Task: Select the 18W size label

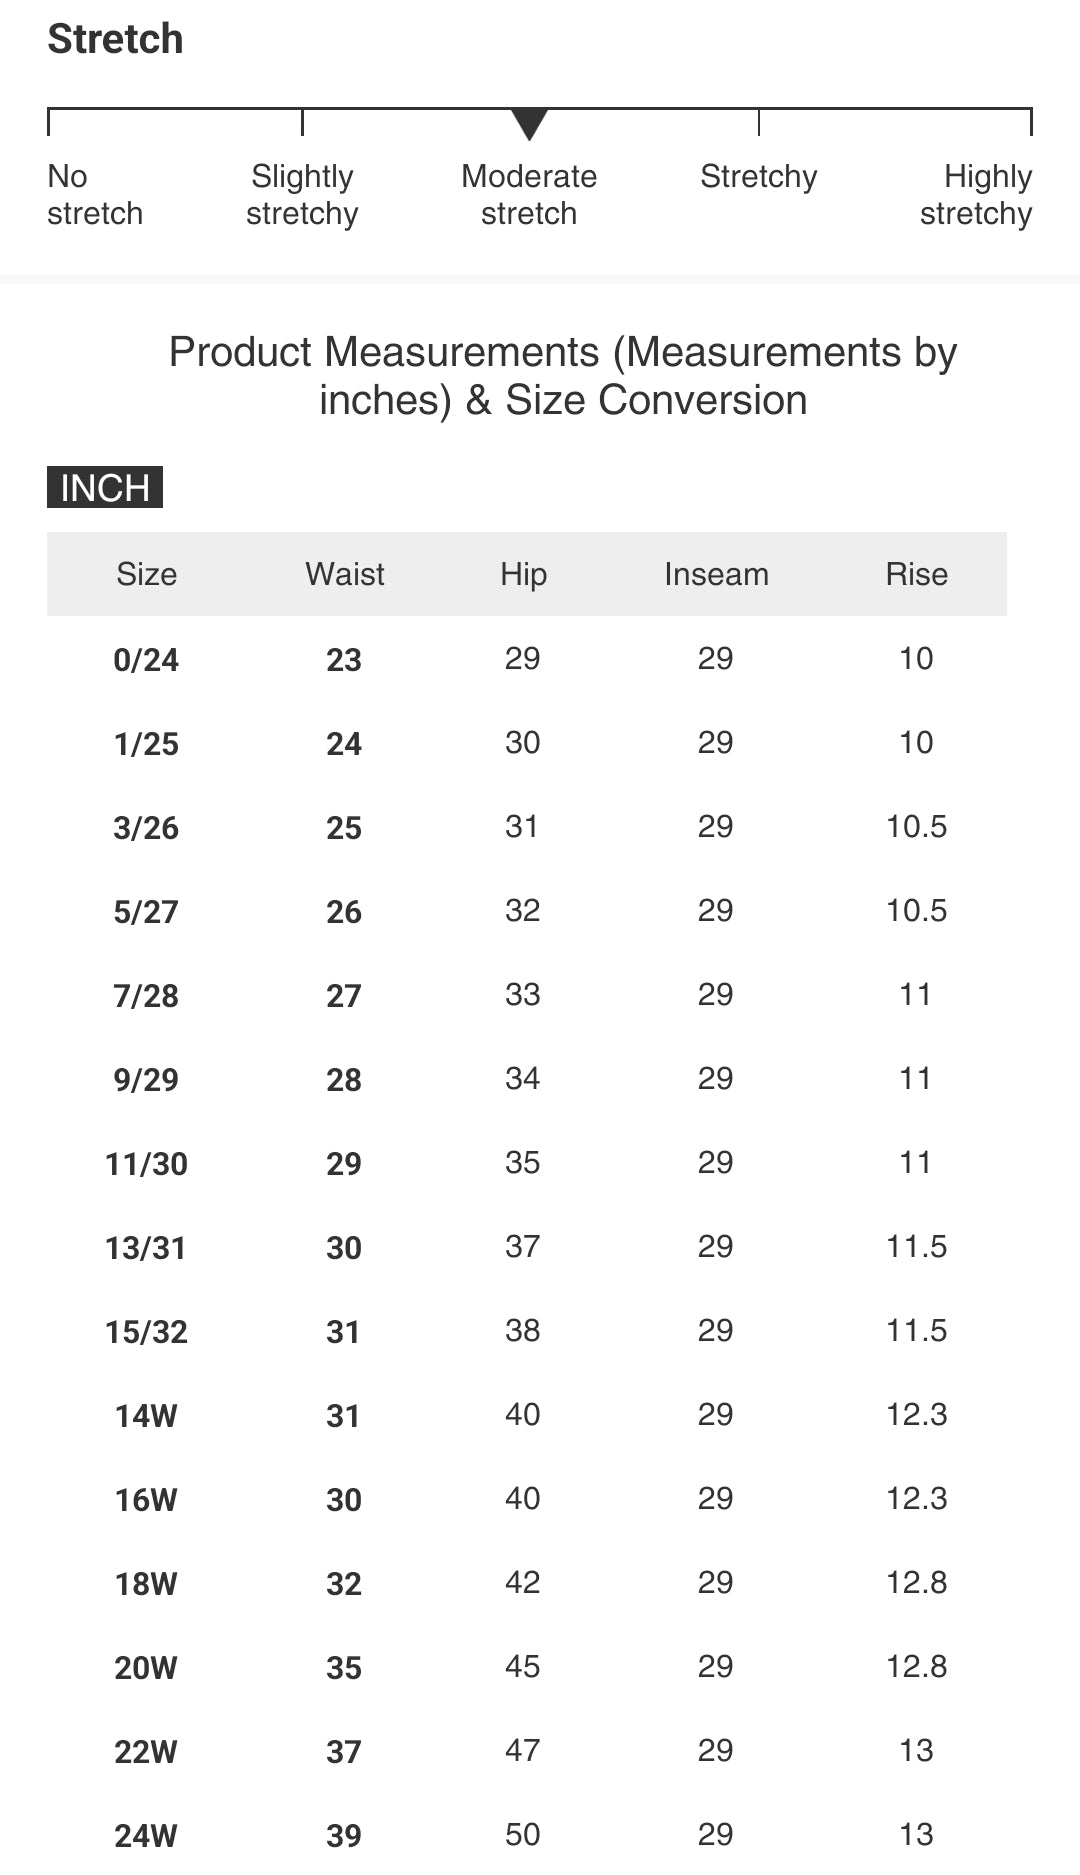Action: tap(146, 1584)
